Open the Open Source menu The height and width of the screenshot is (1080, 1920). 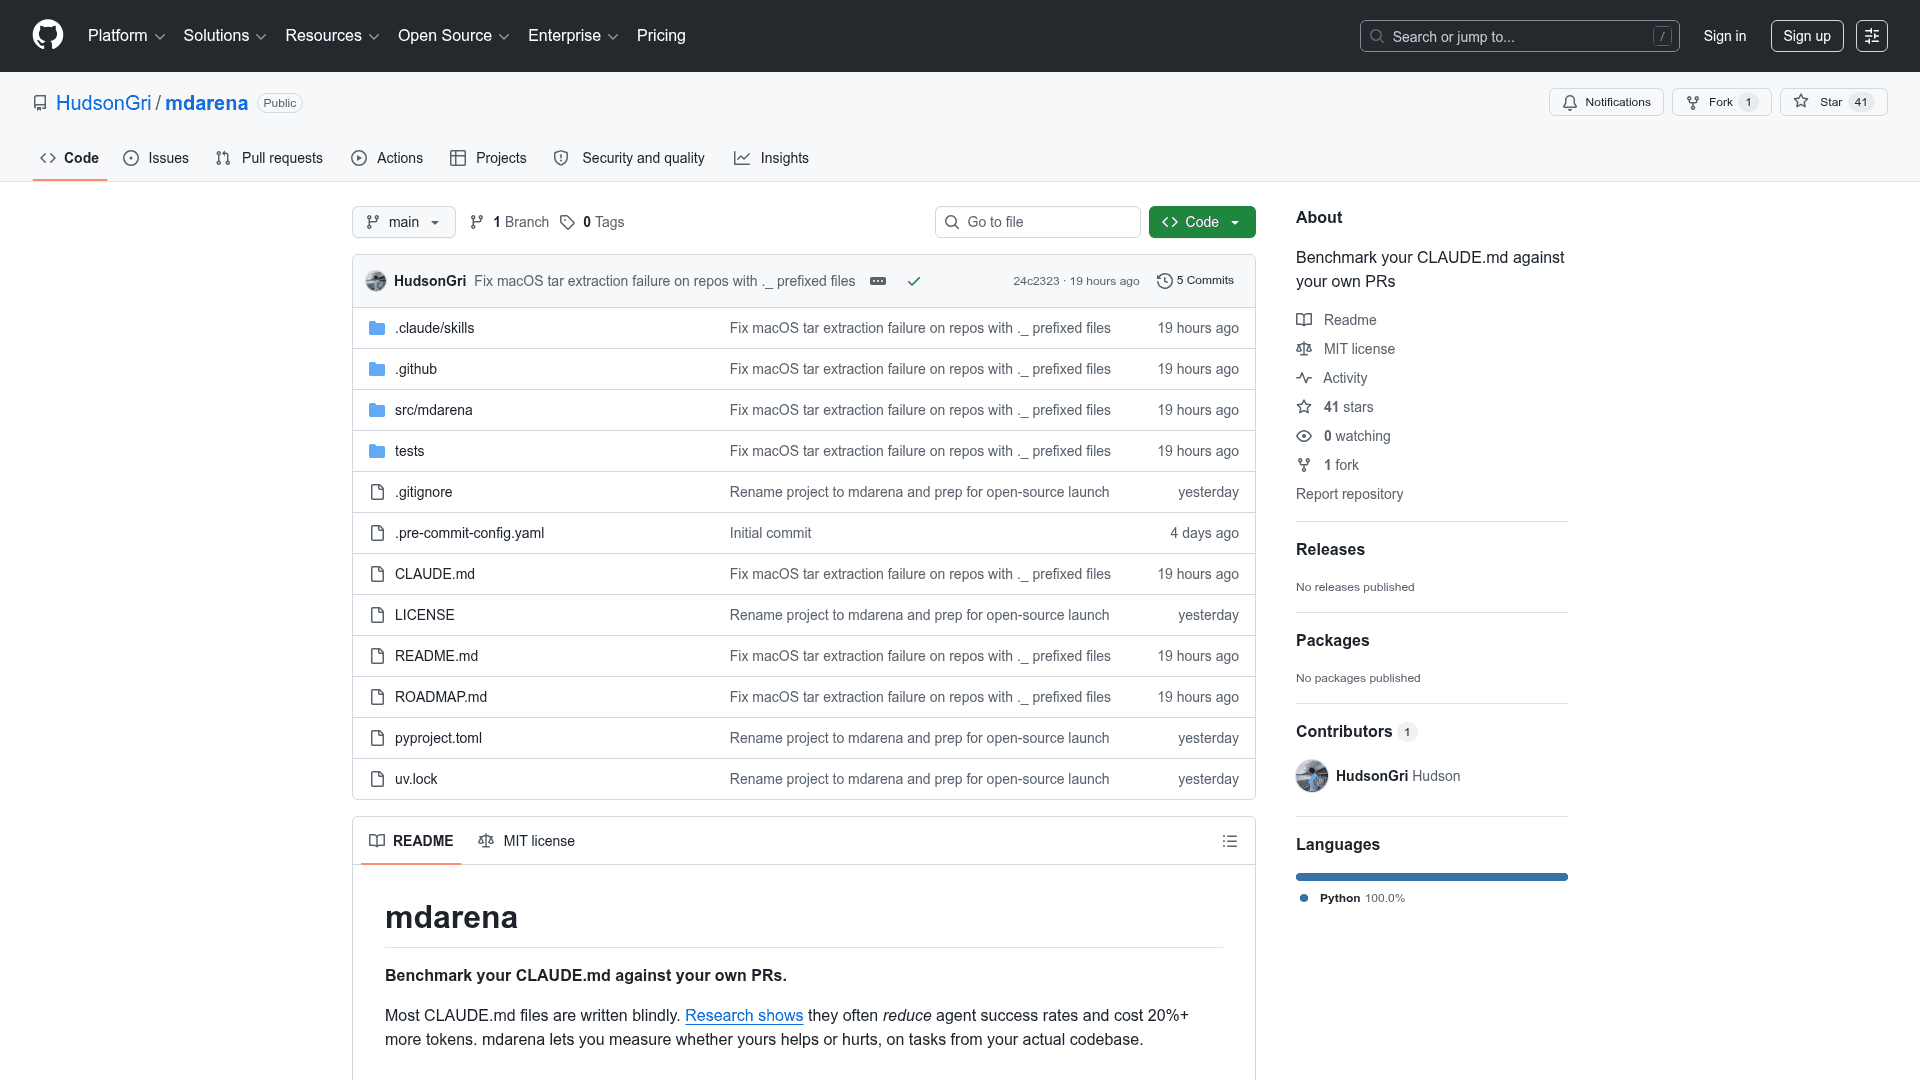pos(453,36)
